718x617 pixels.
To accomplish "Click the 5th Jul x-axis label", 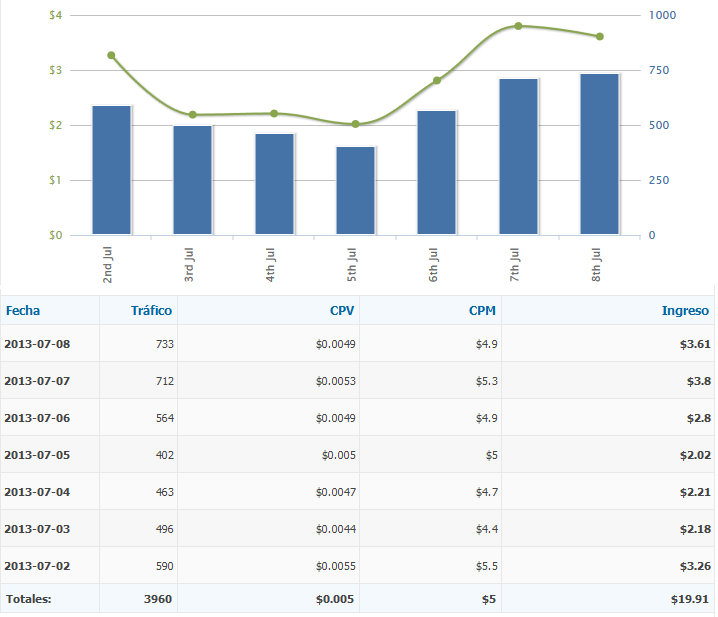I will [351, 265].
